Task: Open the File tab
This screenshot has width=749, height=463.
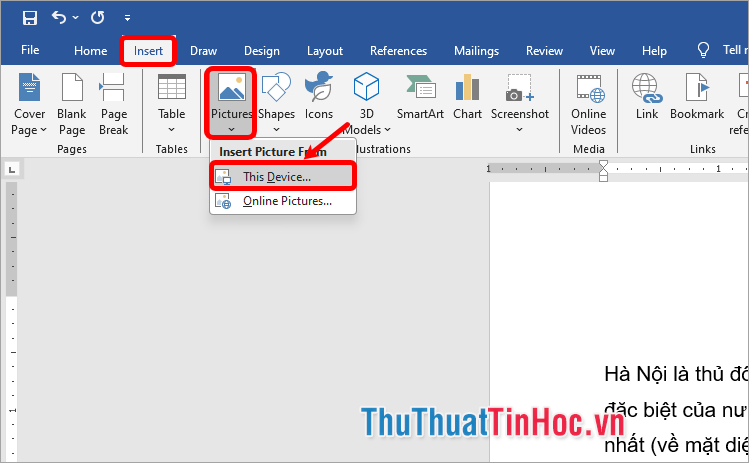Action: coord(30,50)
